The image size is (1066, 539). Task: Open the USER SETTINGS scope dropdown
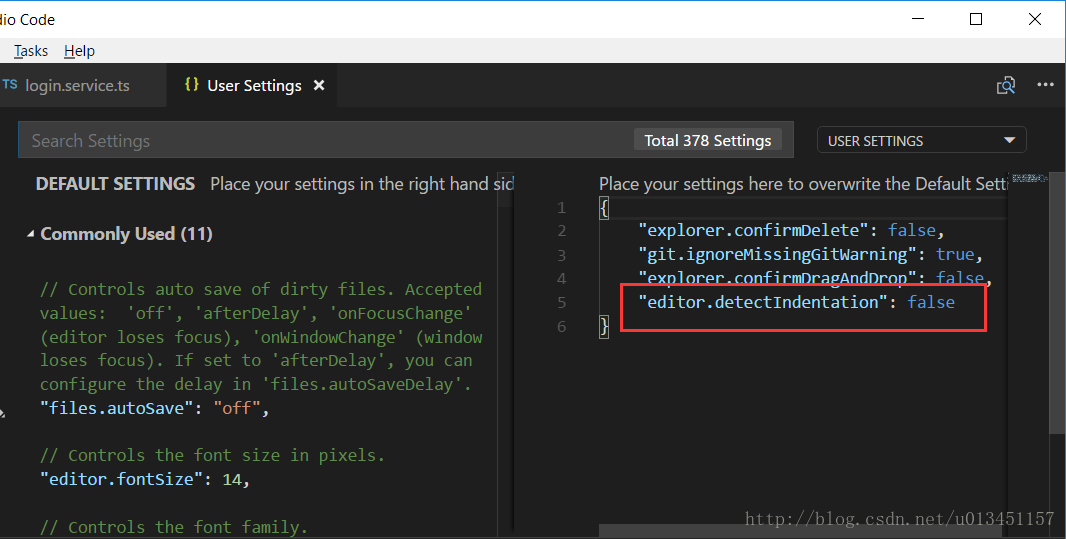921,141
